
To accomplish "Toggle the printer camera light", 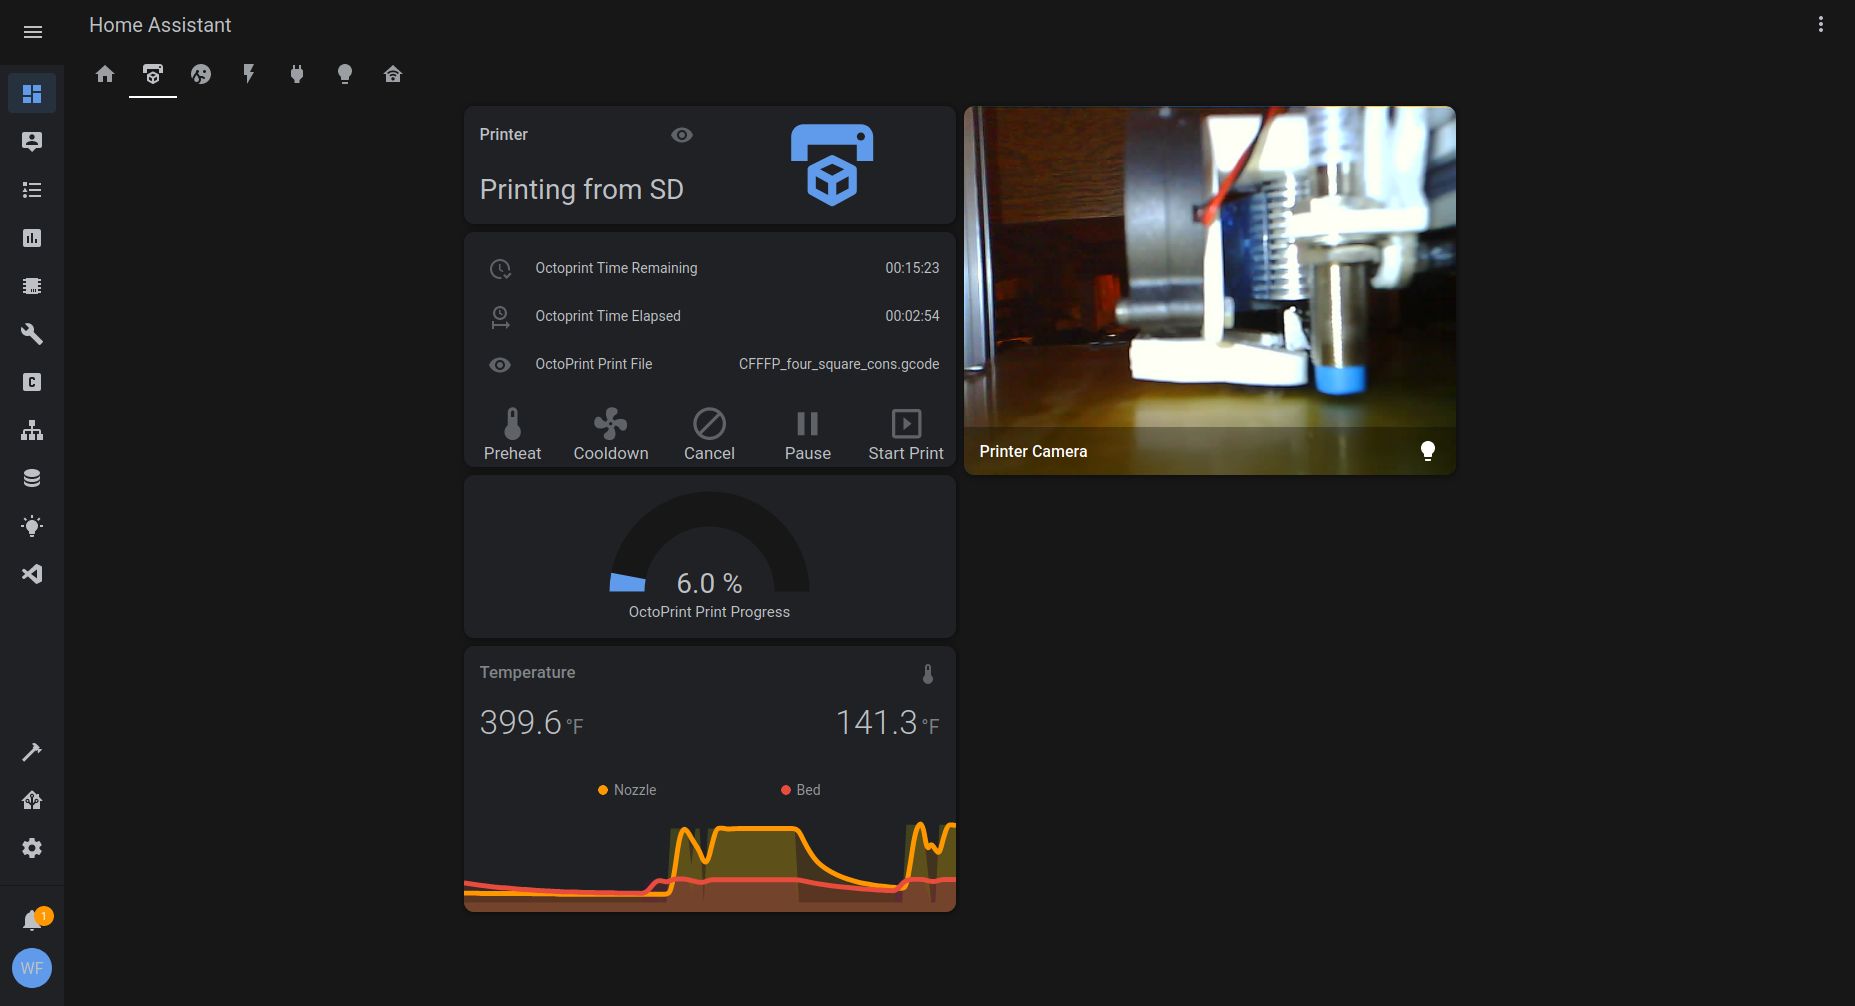I will [x=1427, y=450].
